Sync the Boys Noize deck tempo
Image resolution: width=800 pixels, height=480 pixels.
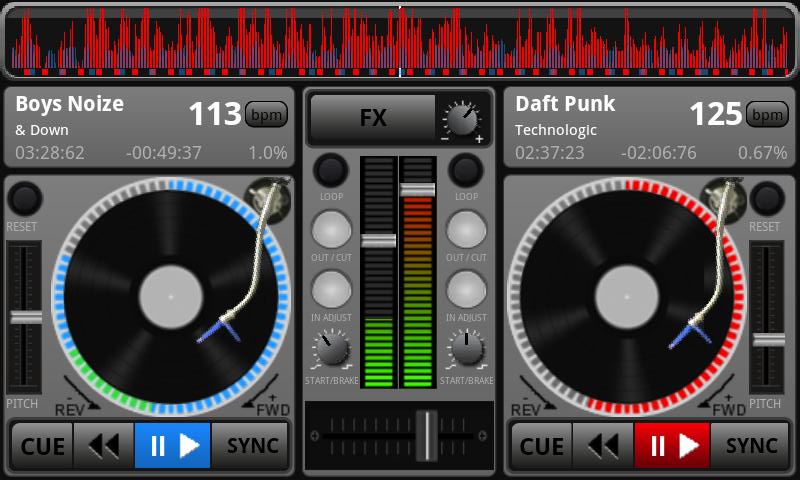(x=252, y=445)
